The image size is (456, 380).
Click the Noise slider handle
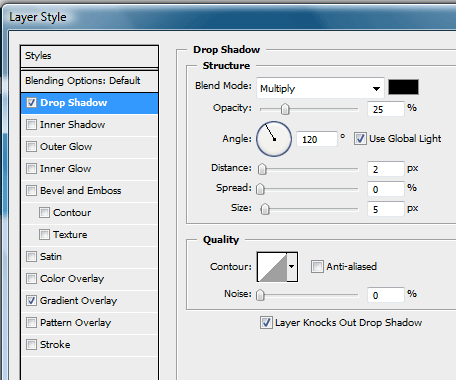(x=260, y=295)
